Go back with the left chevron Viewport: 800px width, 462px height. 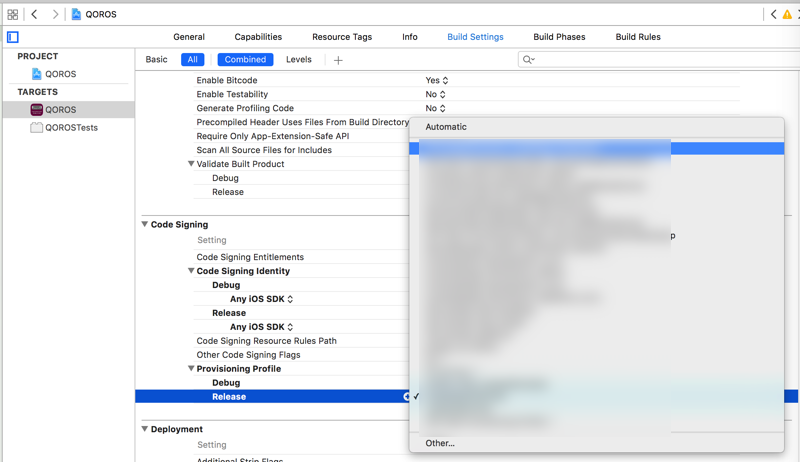[x=35, y=14]
